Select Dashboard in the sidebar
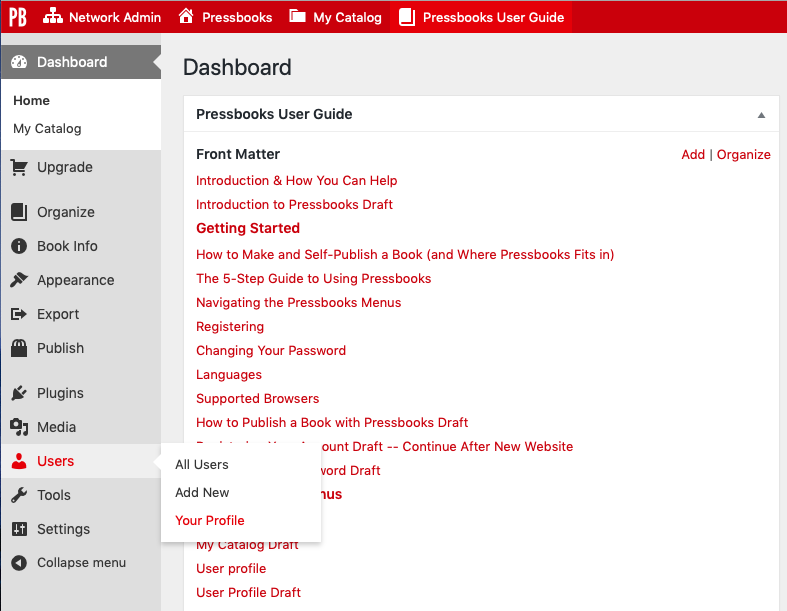Viewport: 787px width, 611px height. [81, 62]
